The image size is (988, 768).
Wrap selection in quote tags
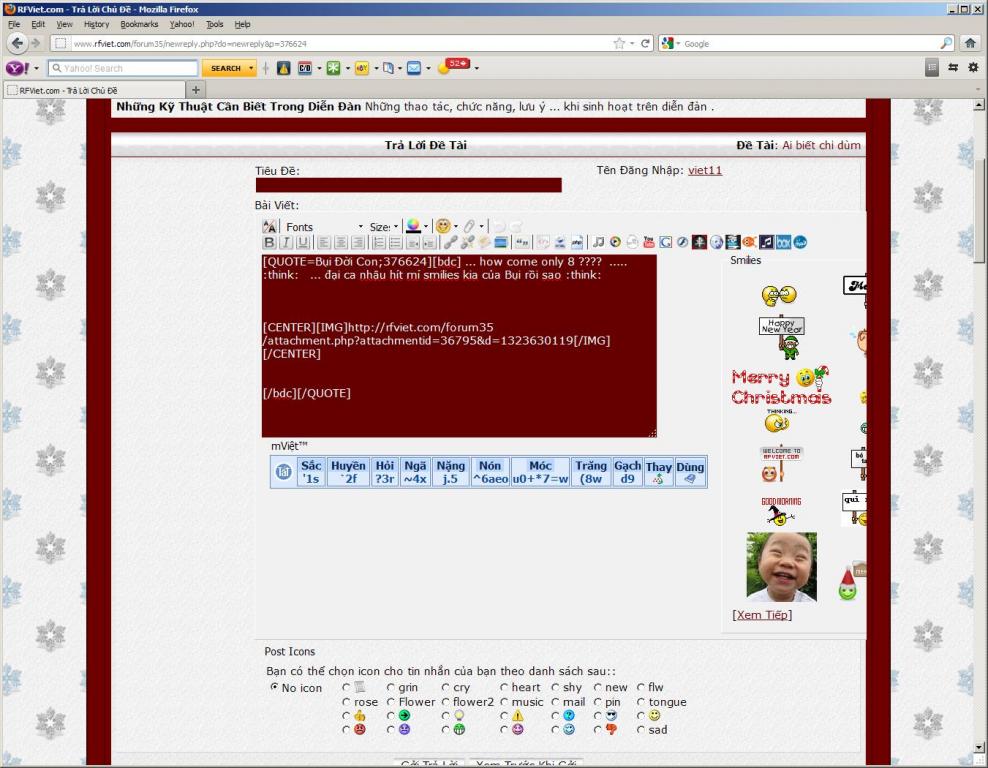tap(522, 242)
